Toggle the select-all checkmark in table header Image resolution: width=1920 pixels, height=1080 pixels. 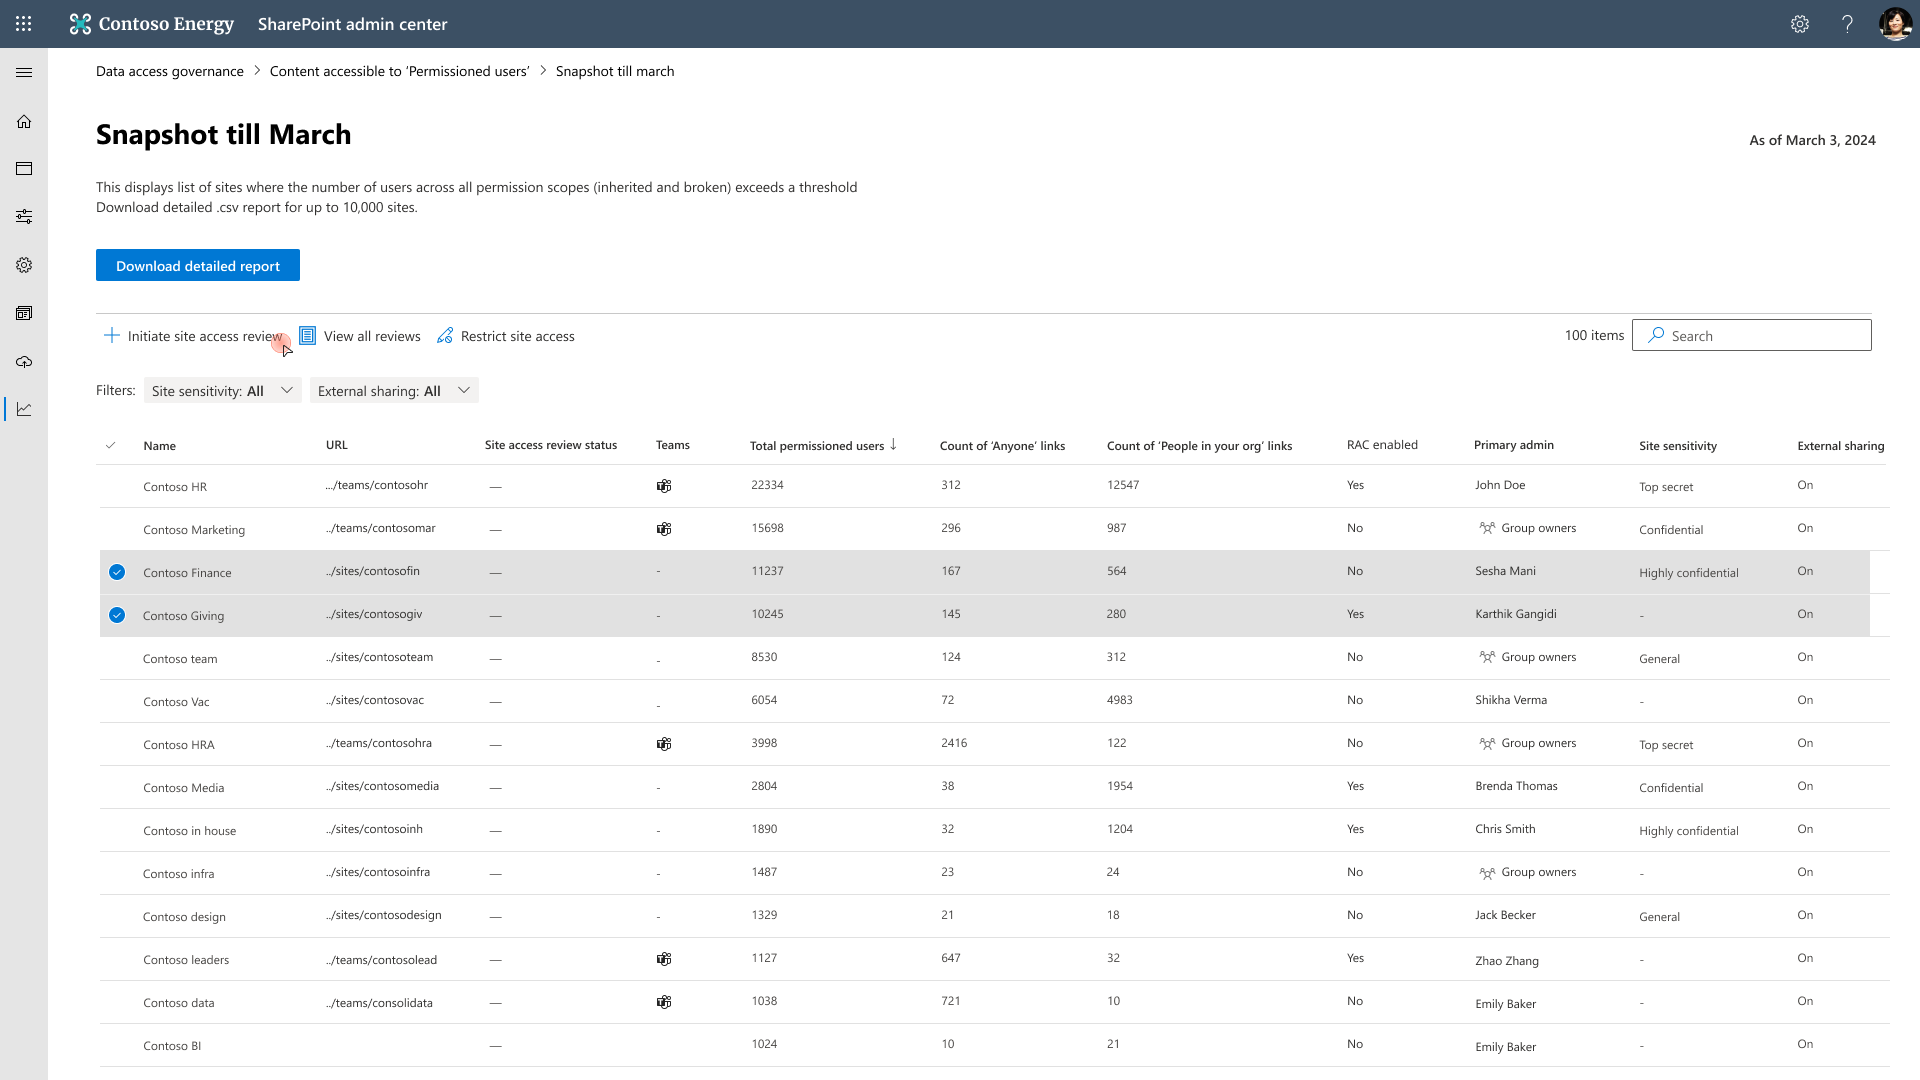(x=111, y=446)
